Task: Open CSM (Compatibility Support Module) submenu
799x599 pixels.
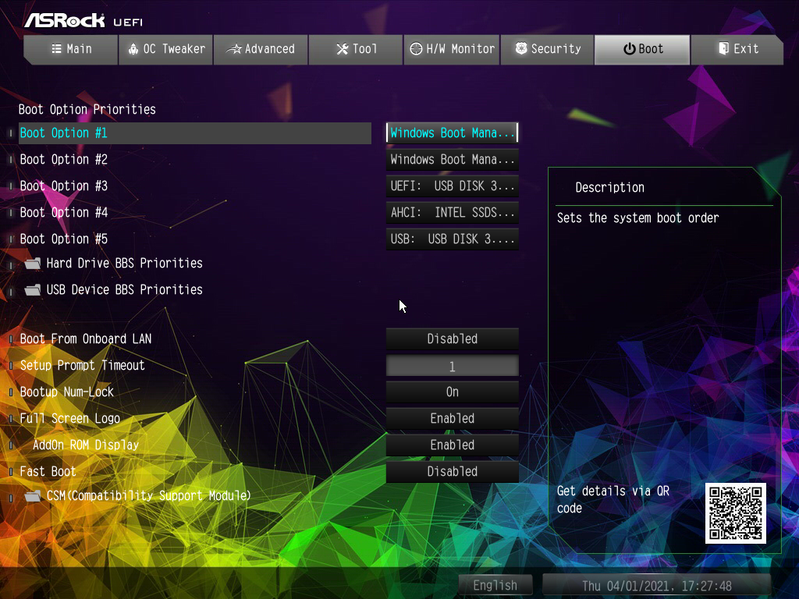Action: click(148, 496)
